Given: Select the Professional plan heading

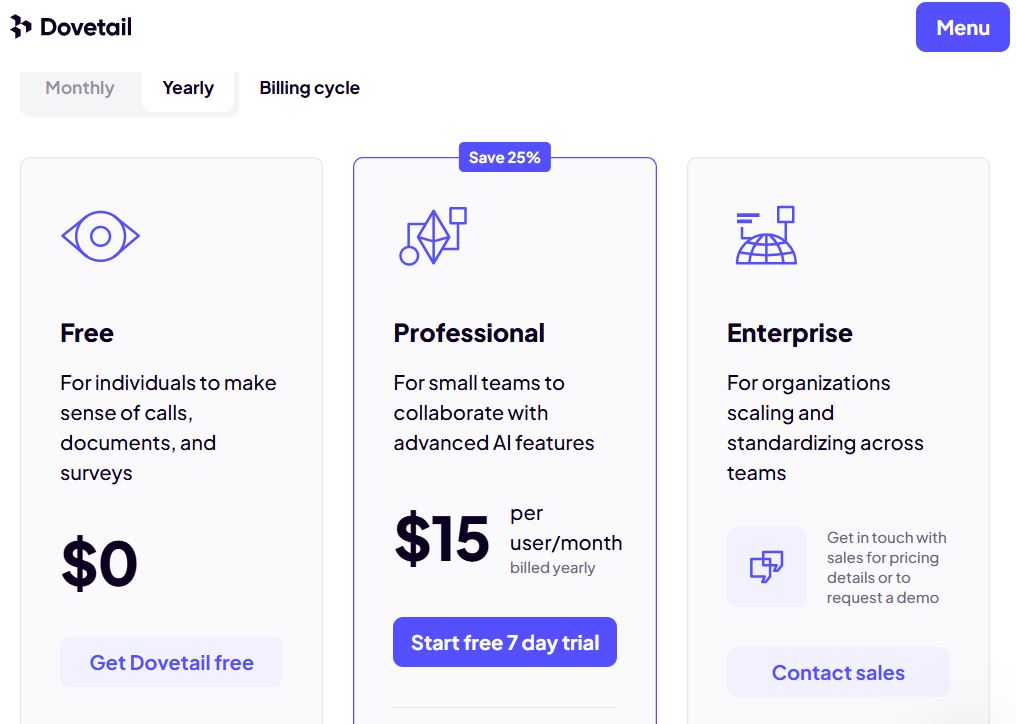Looking at the screenshot, I should coord(469,333).
